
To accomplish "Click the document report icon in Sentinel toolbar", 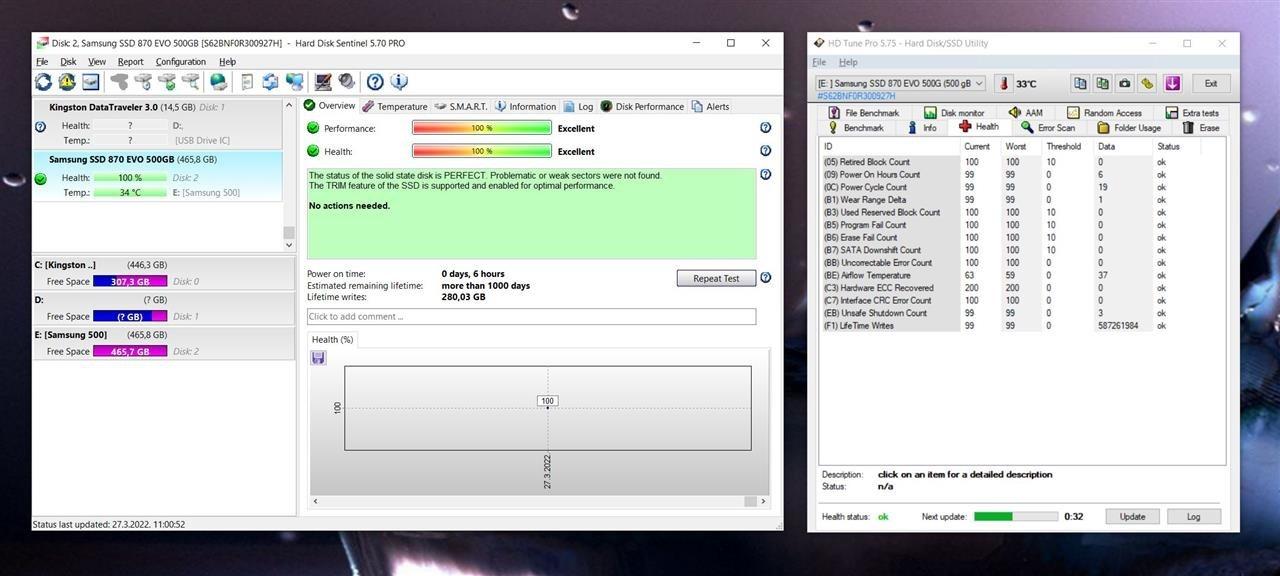I will pos(247,82).
